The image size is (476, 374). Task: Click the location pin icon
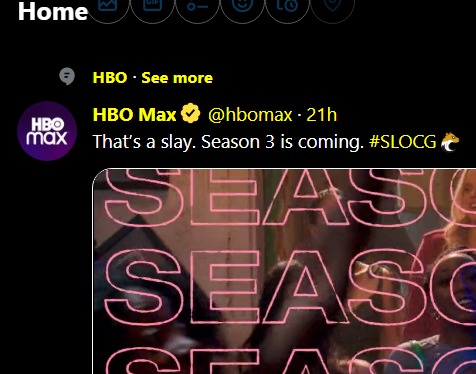coord(332,4)
